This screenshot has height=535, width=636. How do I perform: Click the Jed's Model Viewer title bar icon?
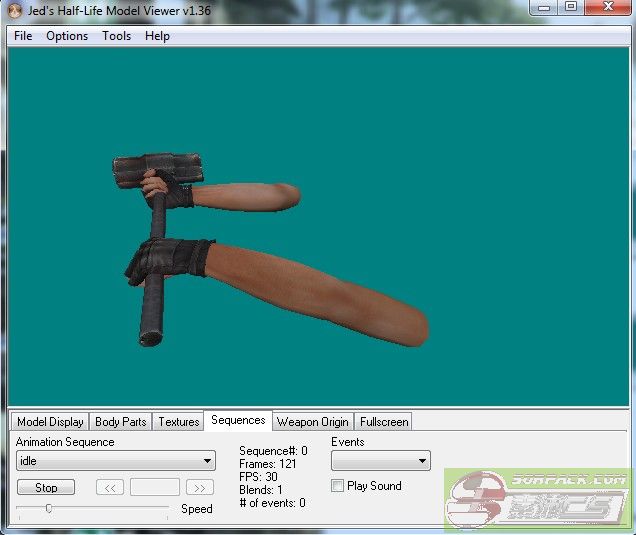(15, 11)
